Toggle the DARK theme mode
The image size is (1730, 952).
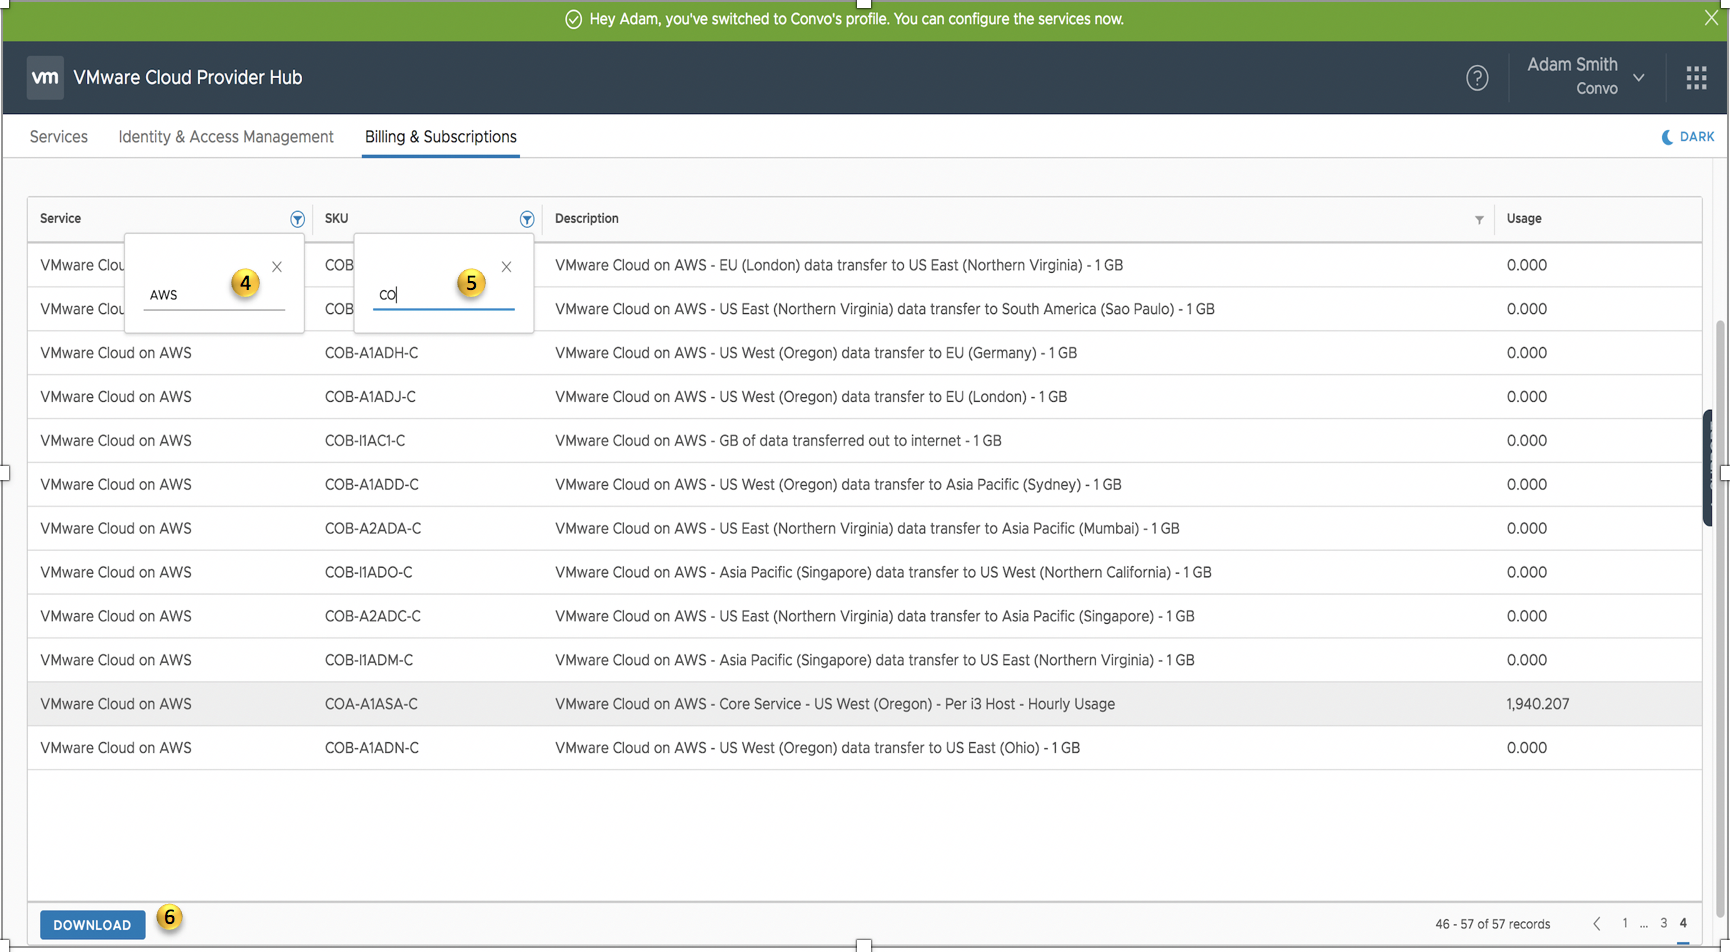pos(1688,137)
